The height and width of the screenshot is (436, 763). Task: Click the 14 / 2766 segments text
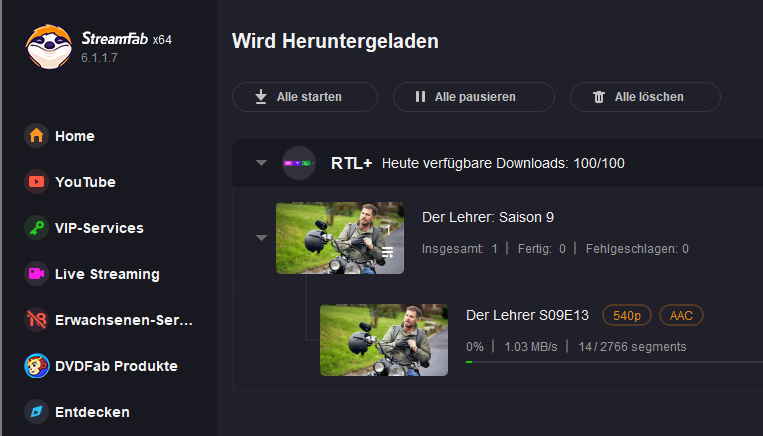pyautogui.click(x=632, y=346)
